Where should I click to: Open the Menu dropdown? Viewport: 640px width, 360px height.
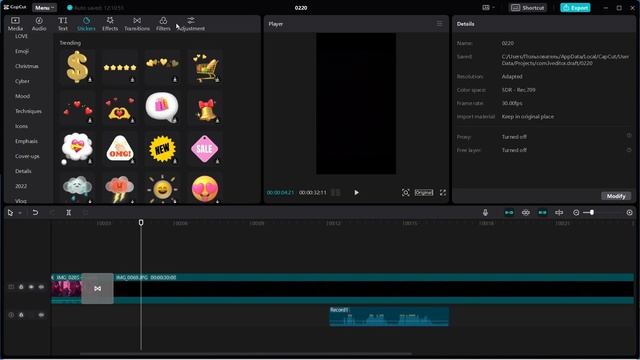point(44,8)
